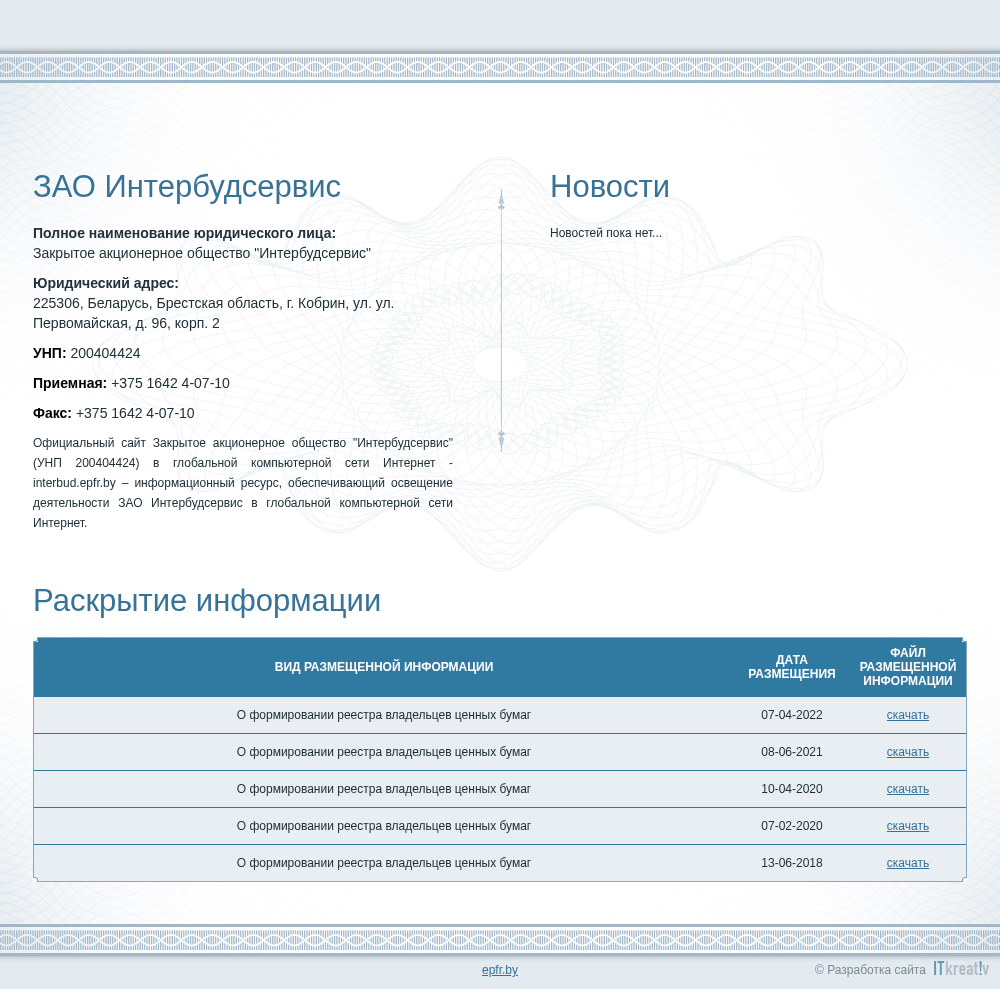Open the epfr.by footer link
1000x989 pixels.
click(x=499, y=970)
